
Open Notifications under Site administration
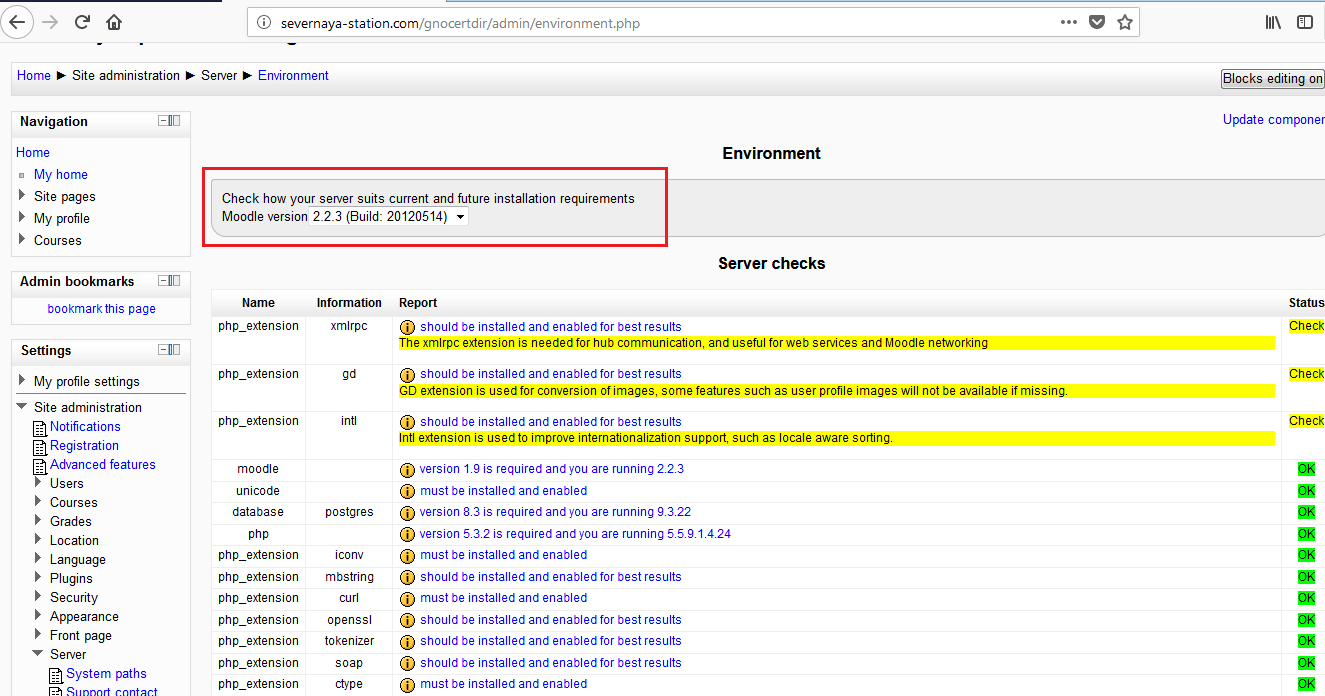(x=85, y=427)
